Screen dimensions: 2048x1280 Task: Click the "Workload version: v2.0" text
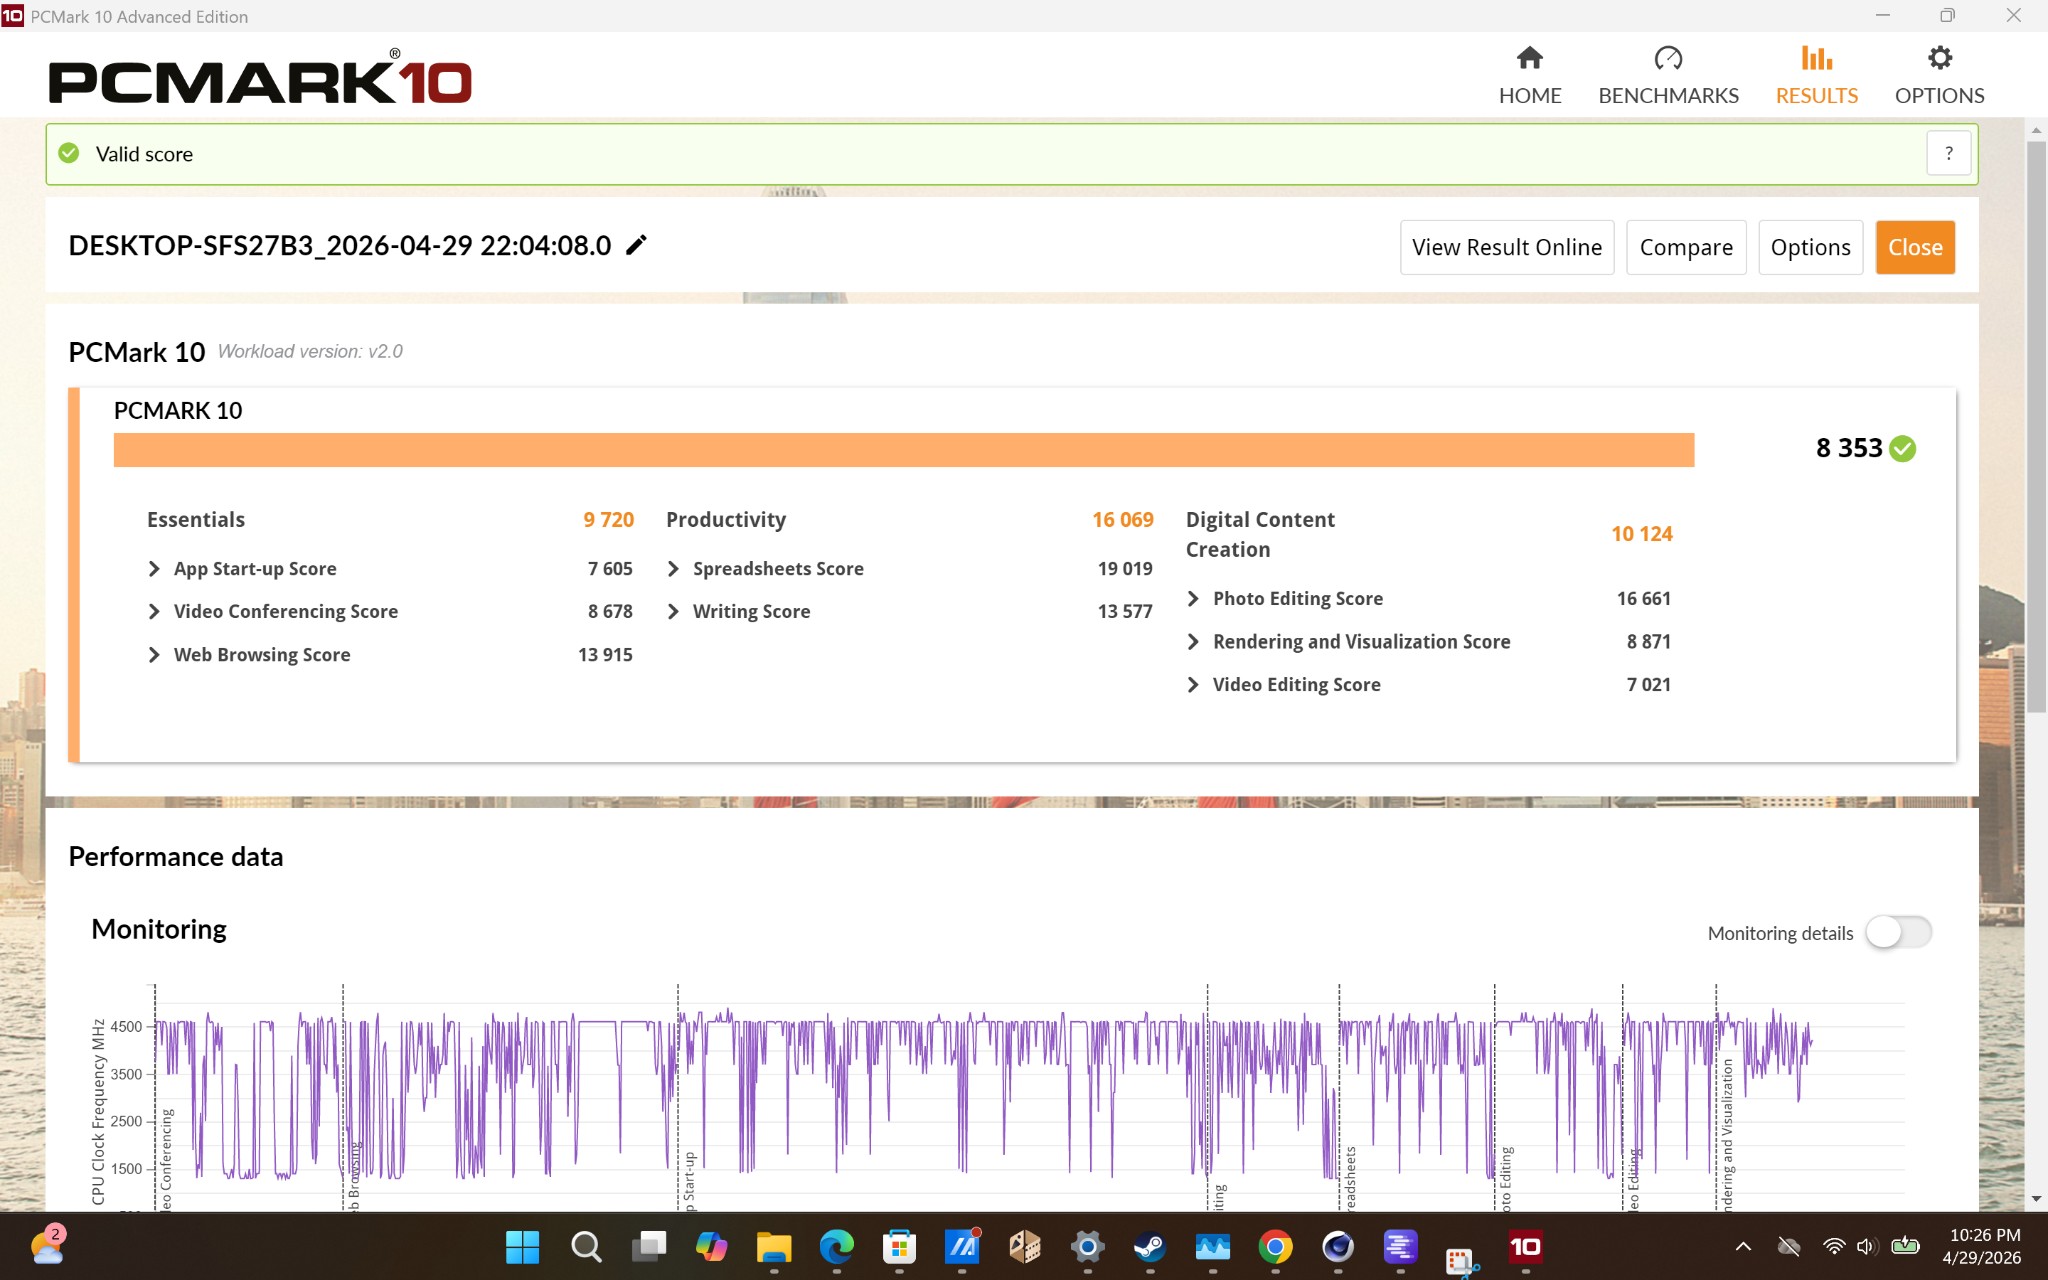pyautogui.click(x=310, y=352)
